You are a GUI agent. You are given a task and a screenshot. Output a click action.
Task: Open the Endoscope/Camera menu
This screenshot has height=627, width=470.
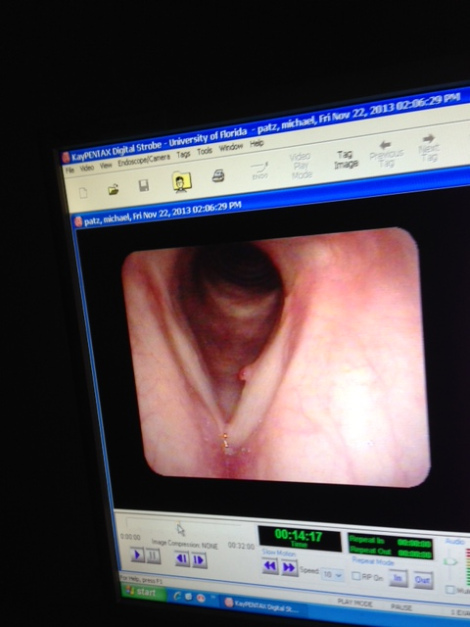(x=144, y=161)
